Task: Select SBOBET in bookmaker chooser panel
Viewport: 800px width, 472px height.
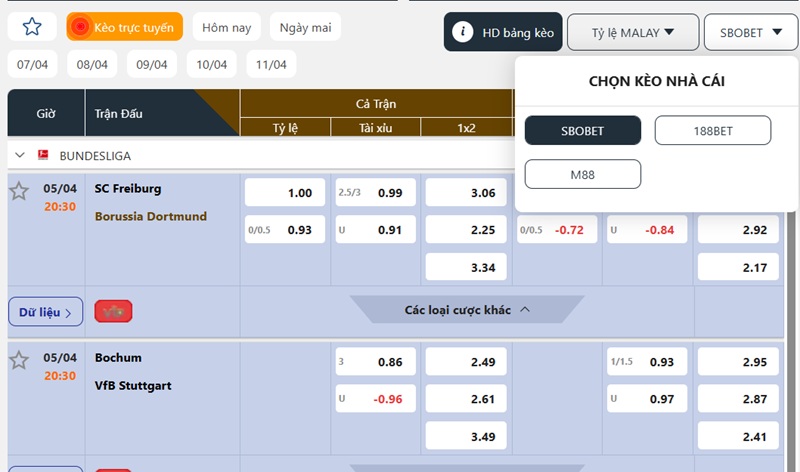Action: (583, 131)
